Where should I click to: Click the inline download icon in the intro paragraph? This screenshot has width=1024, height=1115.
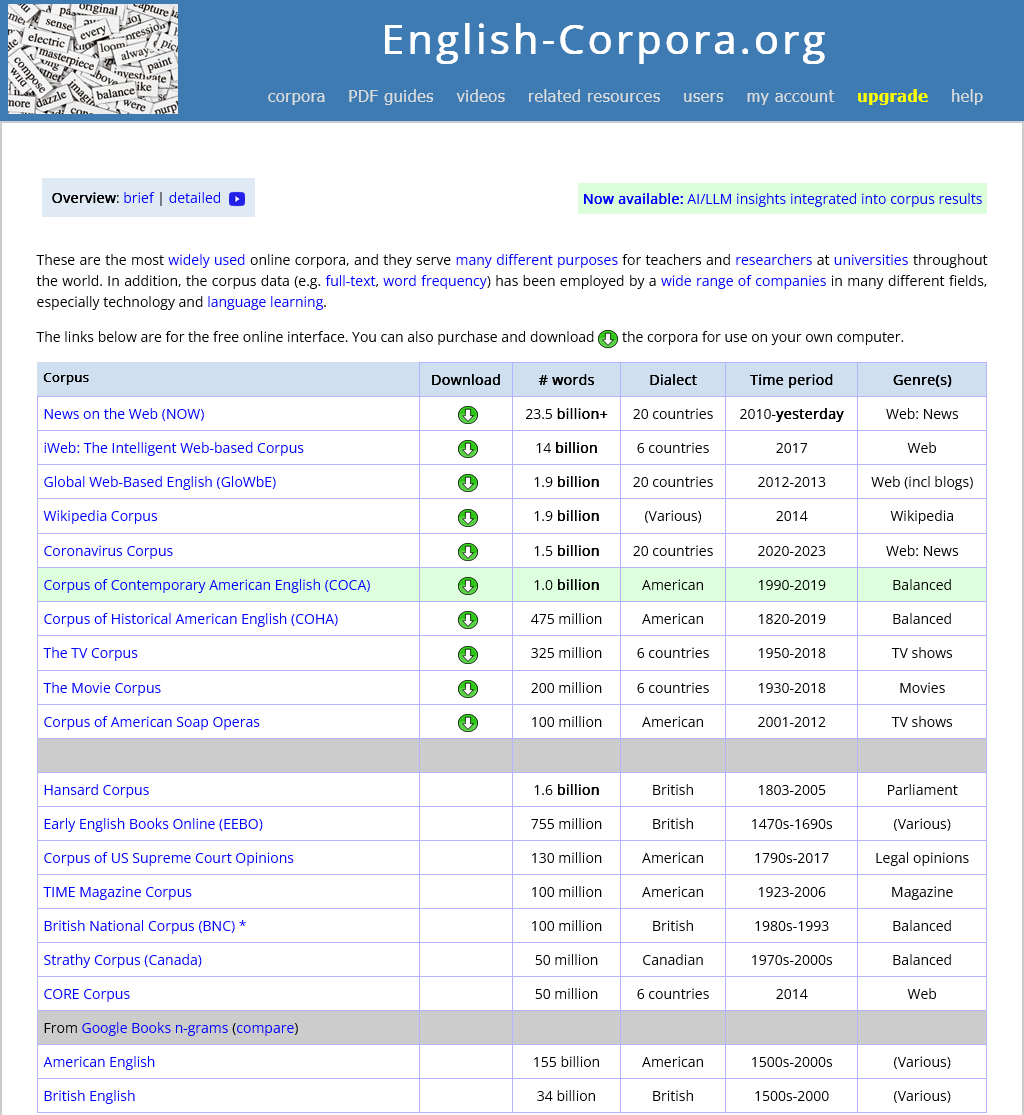[607, 339]
